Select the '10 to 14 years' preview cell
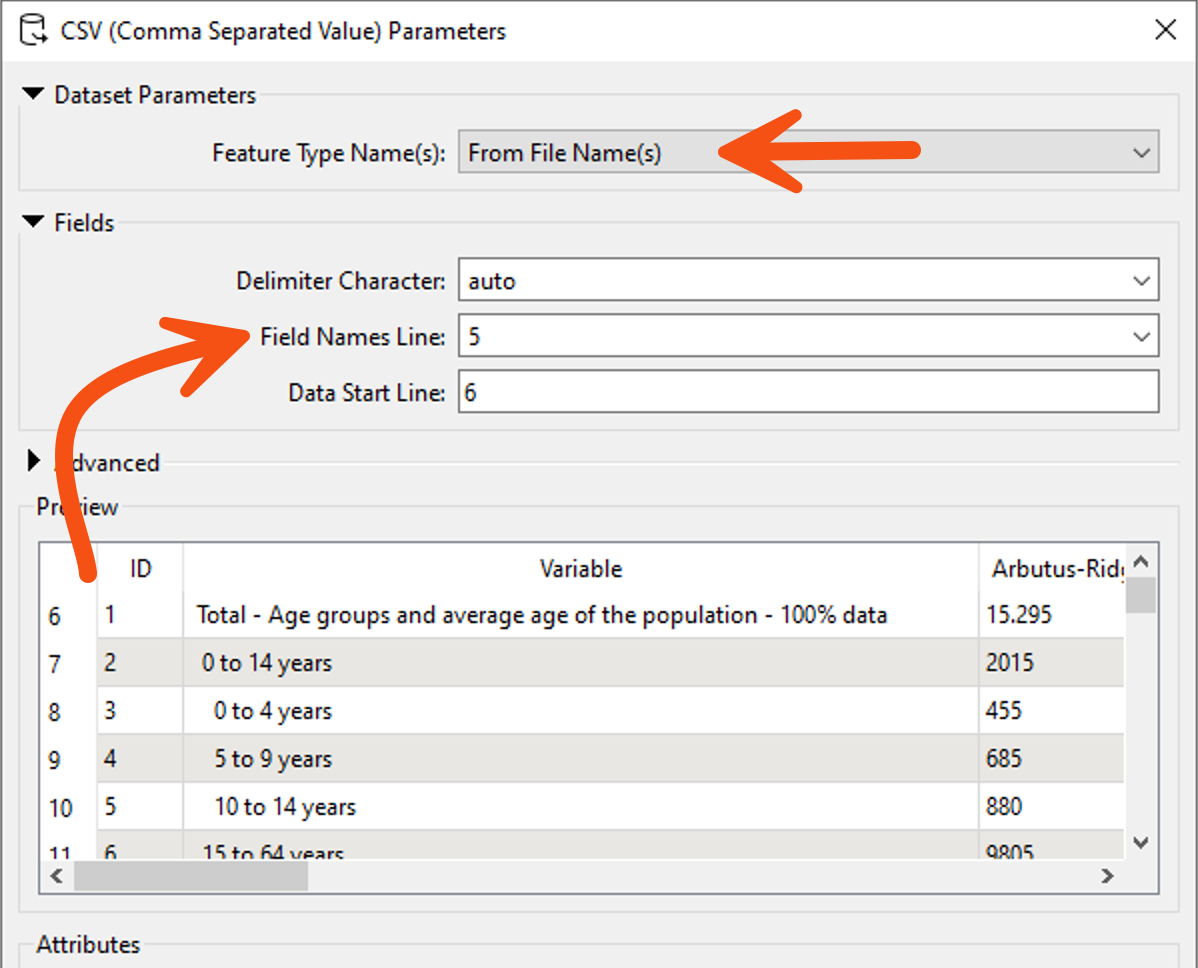 coord(581,807)
